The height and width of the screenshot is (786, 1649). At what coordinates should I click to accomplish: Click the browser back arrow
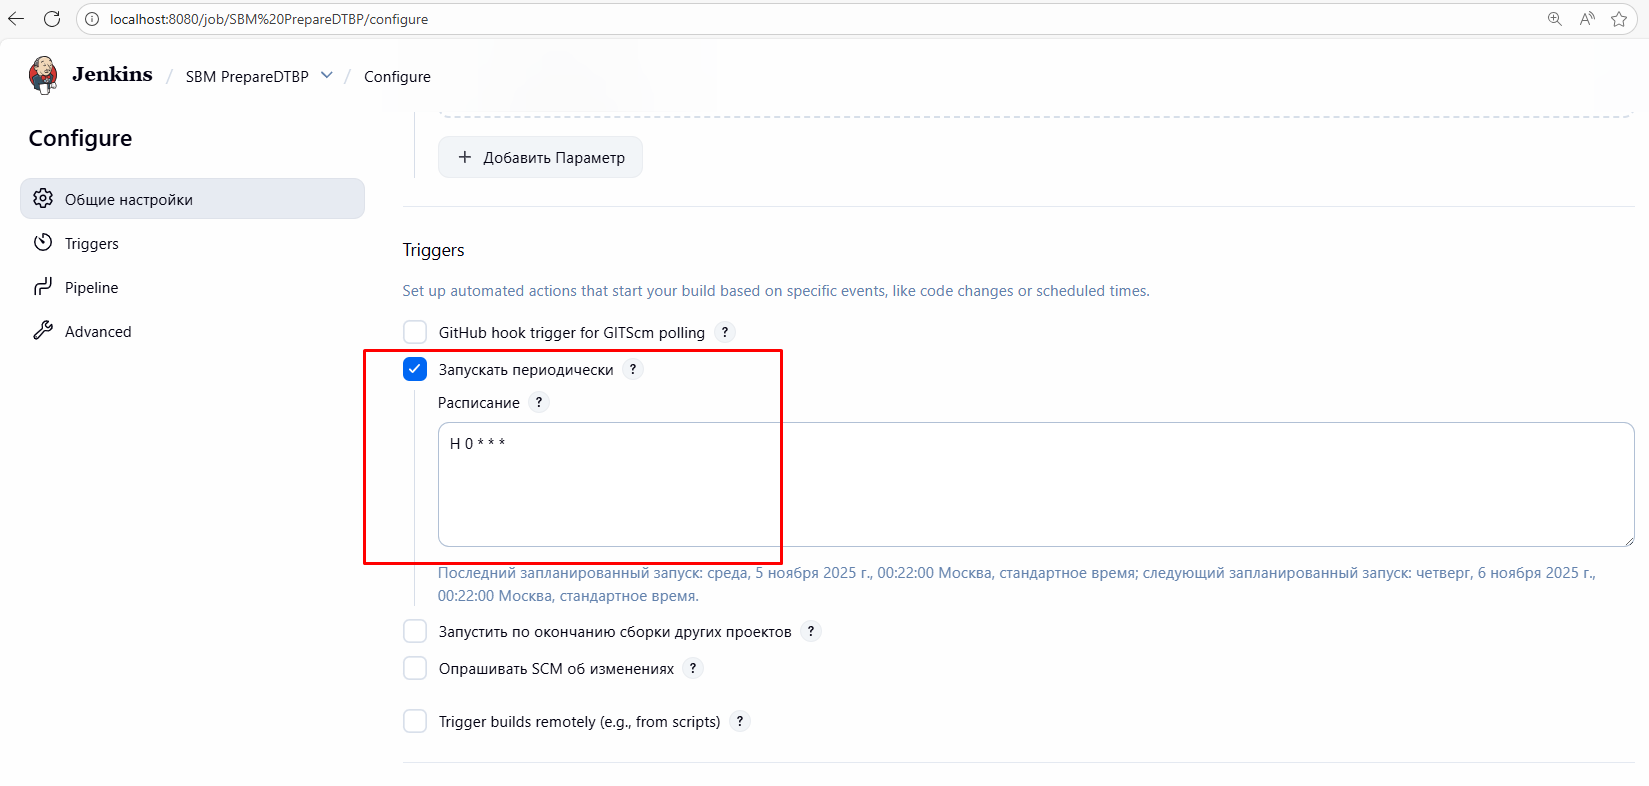tap(16, 19)
